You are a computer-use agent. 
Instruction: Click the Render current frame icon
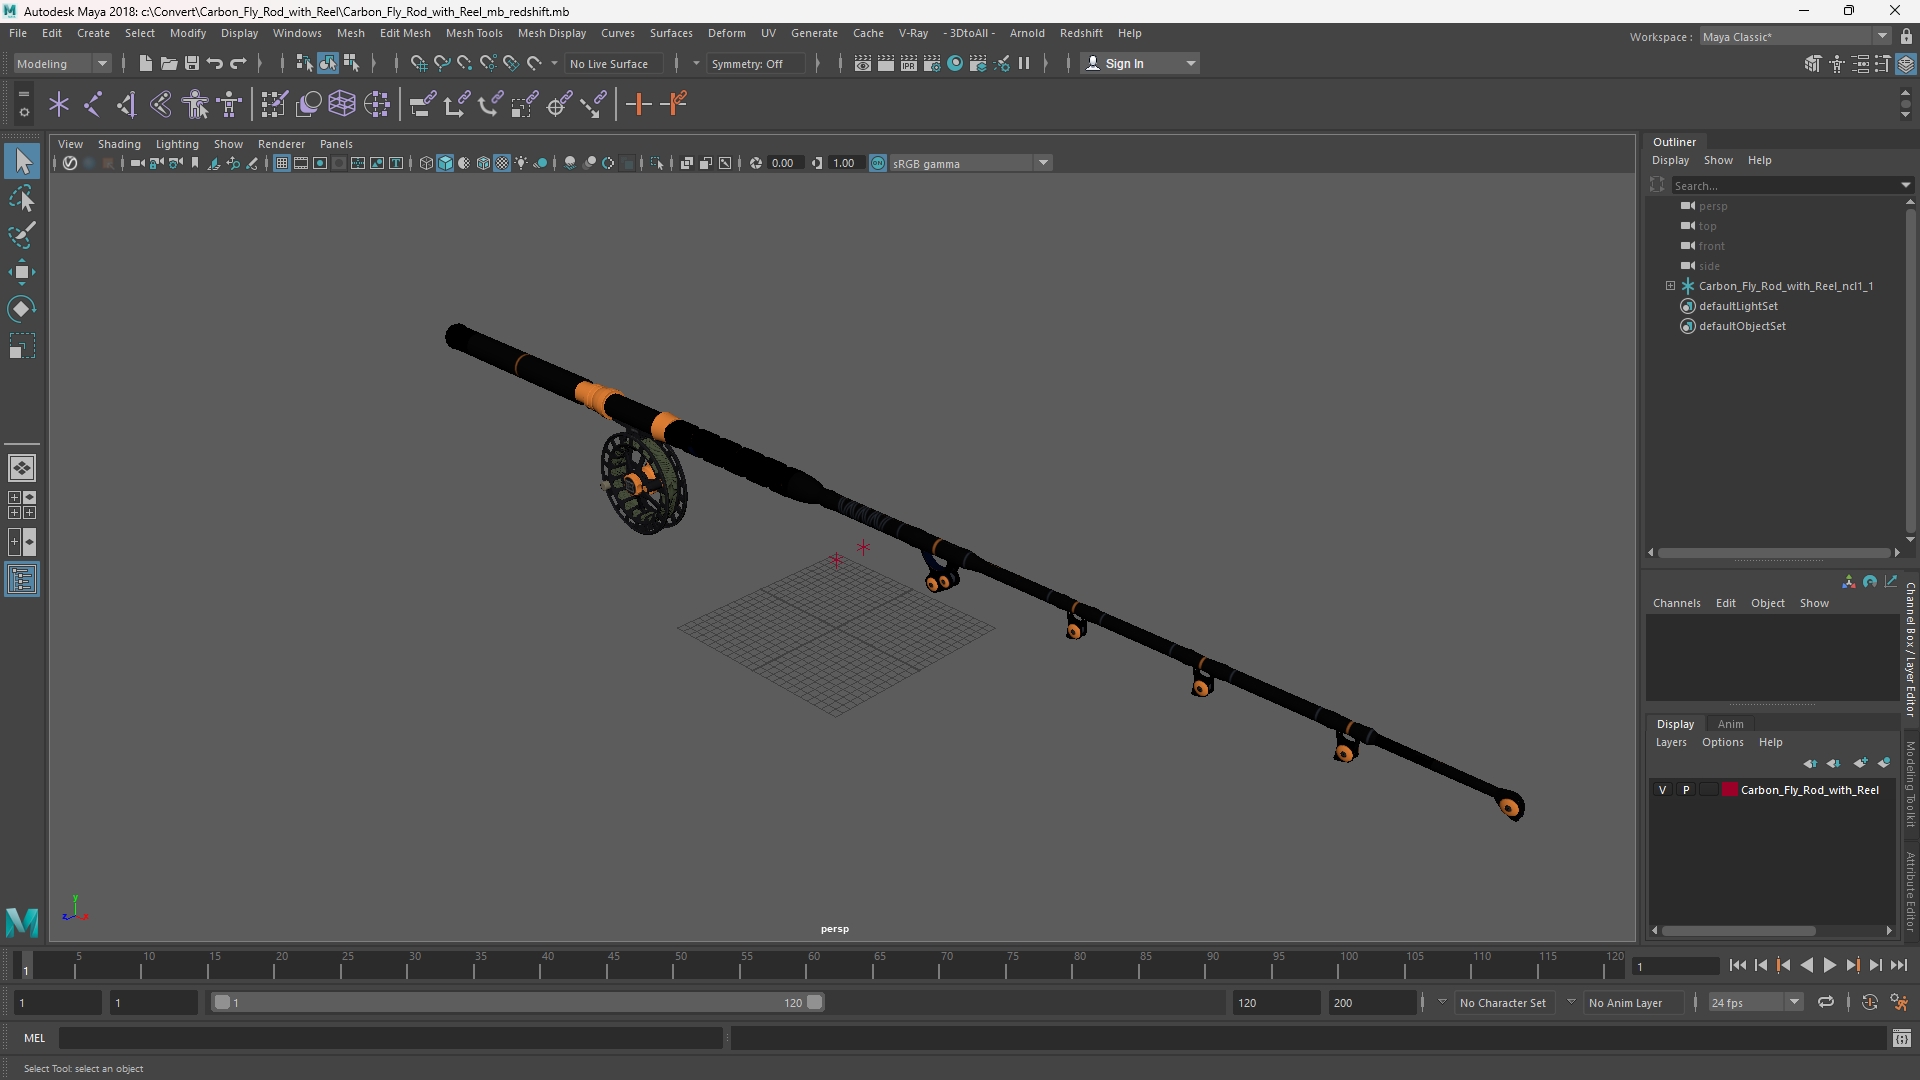click(x=886, y=63)
